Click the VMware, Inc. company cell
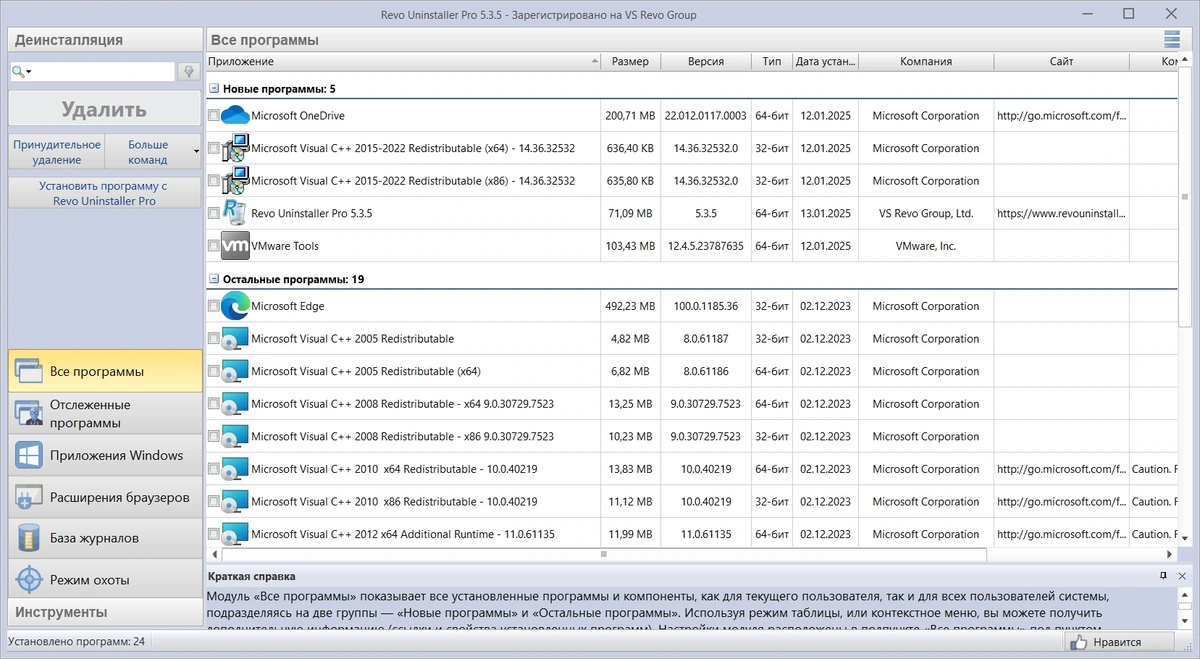 926,246
